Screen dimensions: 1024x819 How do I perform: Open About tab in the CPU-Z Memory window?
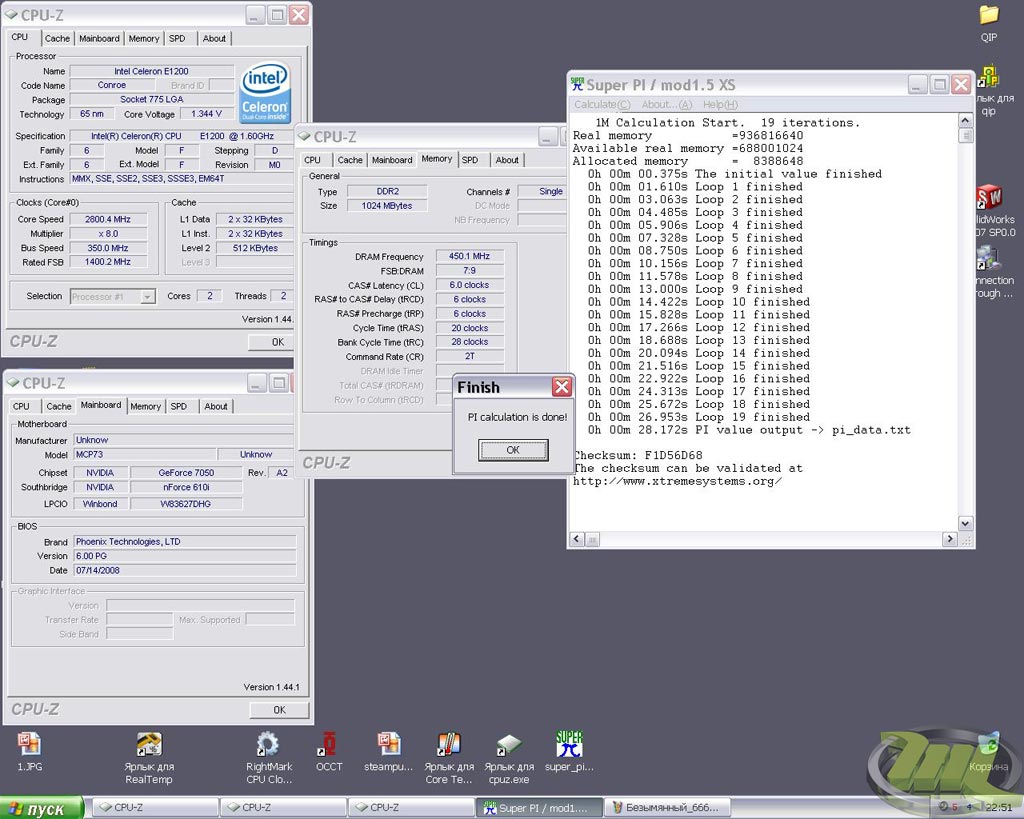click(507, 160)
